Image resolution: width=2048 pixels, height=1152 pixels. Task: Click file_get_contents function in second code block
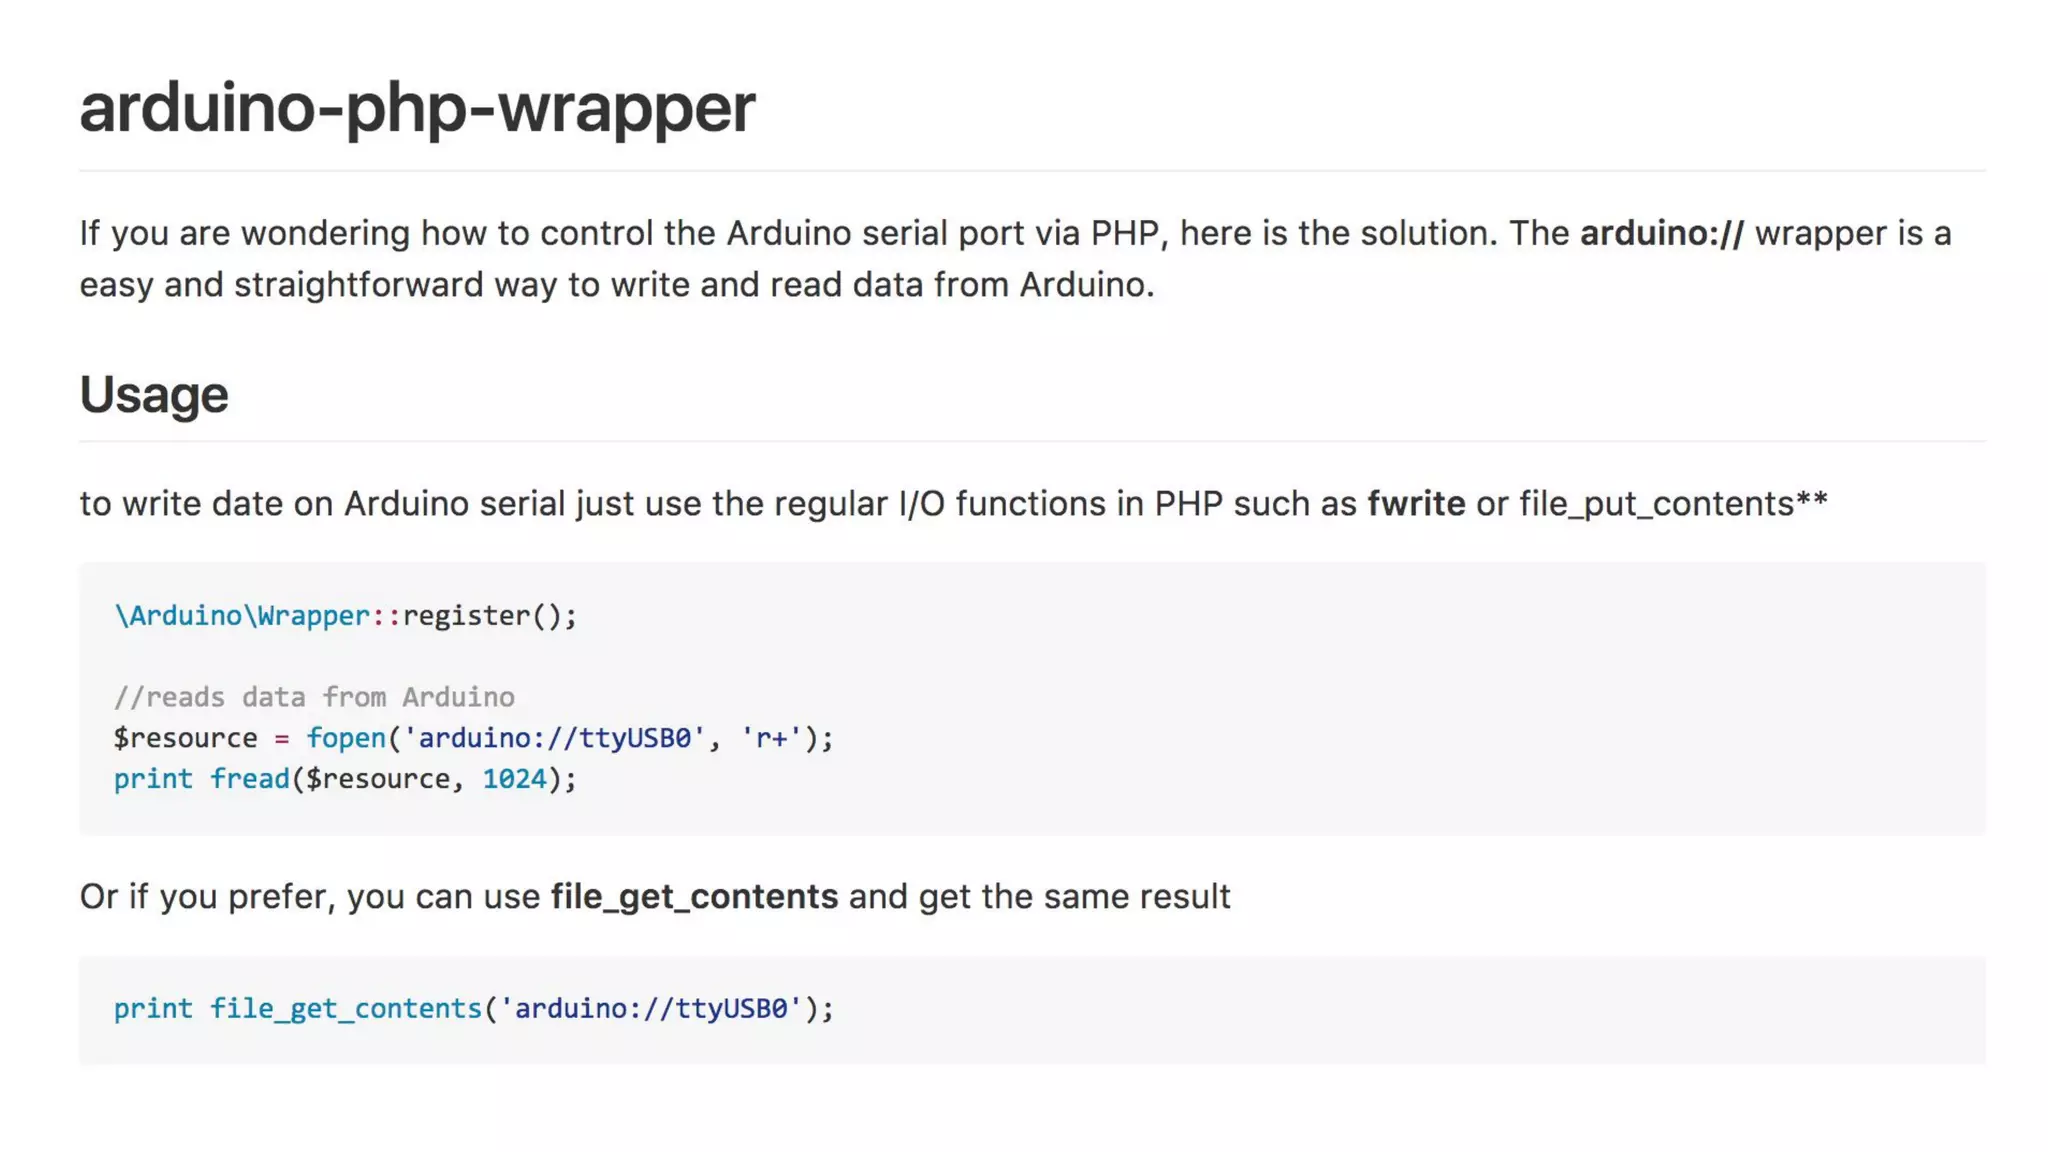[x=345, y=1008]
